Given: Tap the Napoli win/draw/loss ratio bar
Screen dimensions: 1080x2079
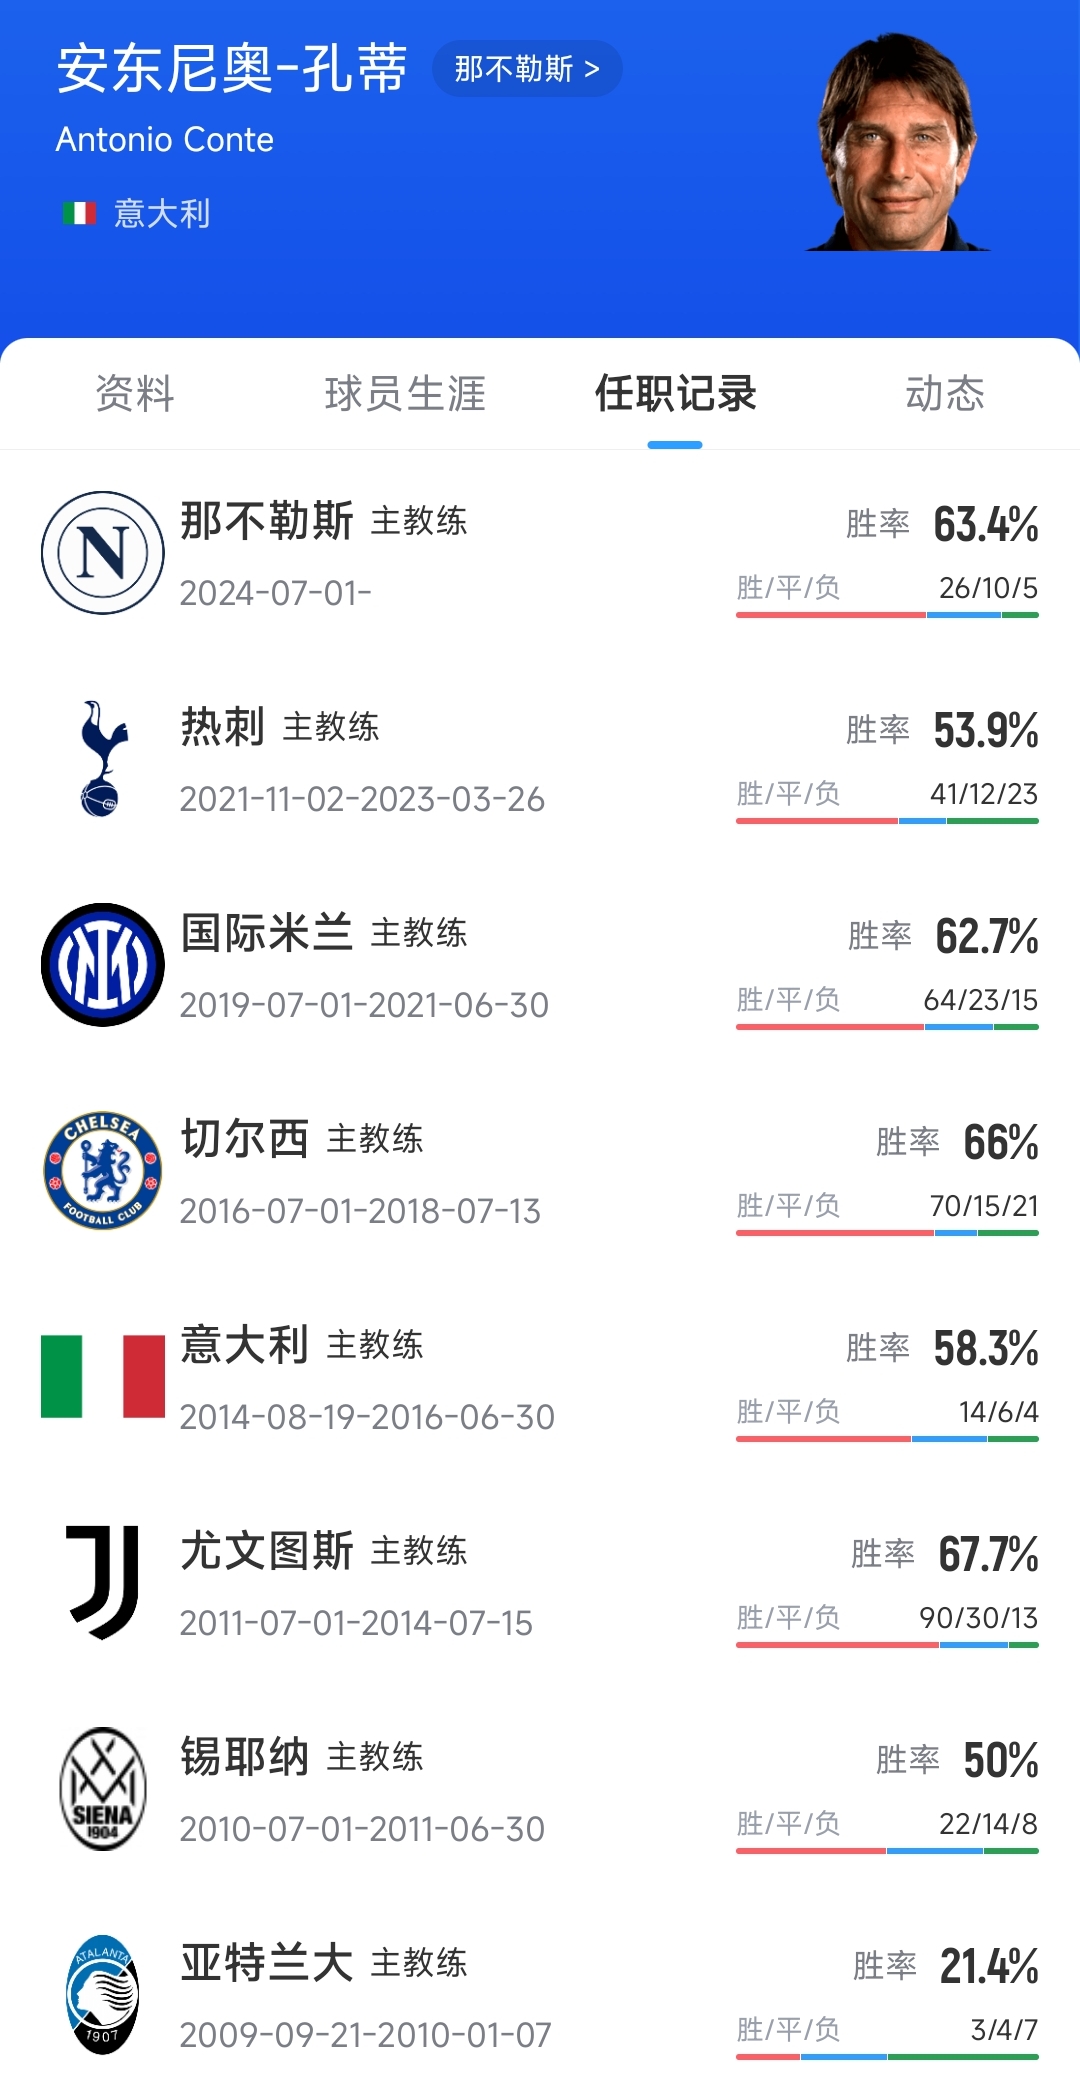Looking at the screenshot, I should (887, 615).
